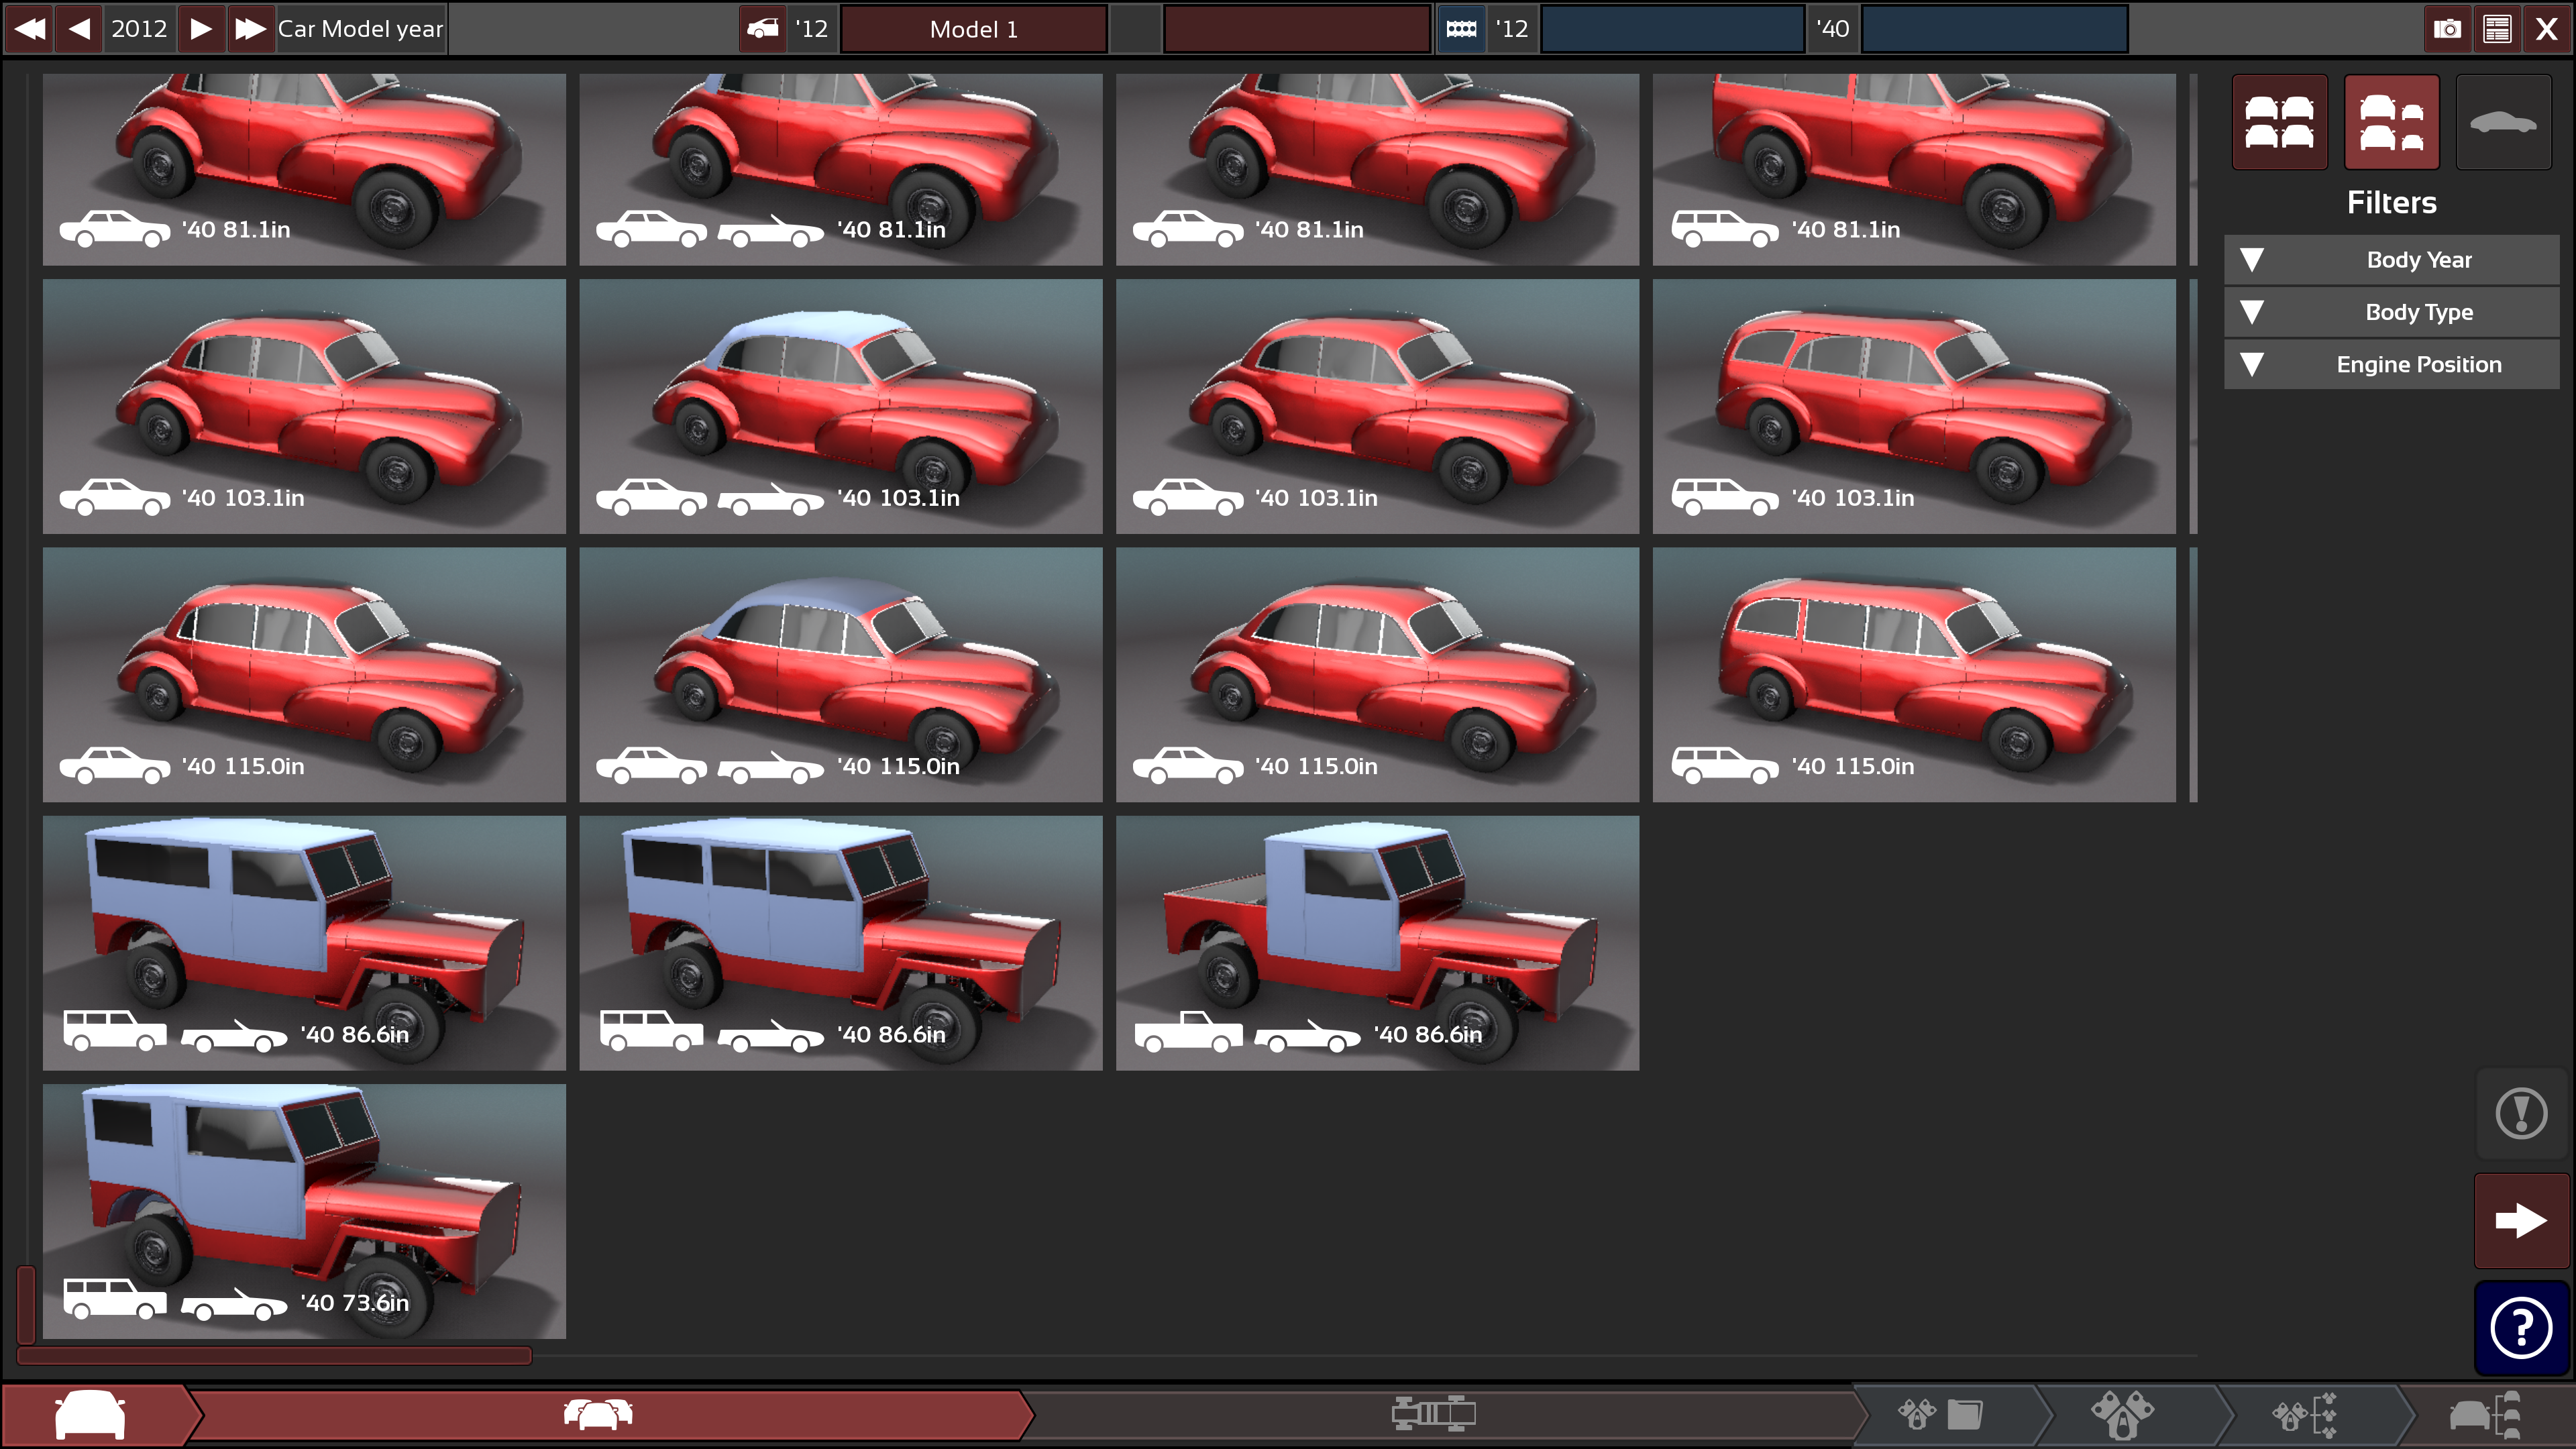Click the 2012 model year field
The height and width of the screenshot is (1449, 2576).
tap(140, 28)
